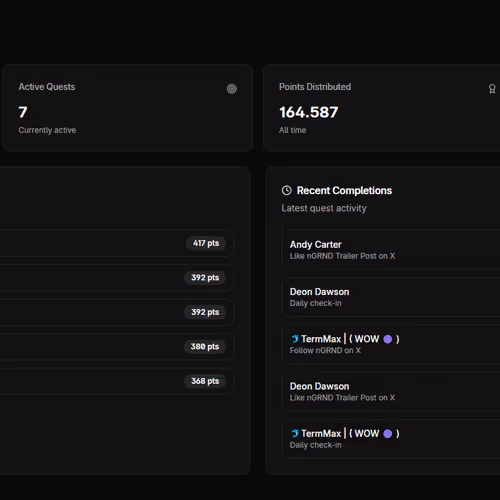
Task: Select the 417 pts badge
Action: 206,243
